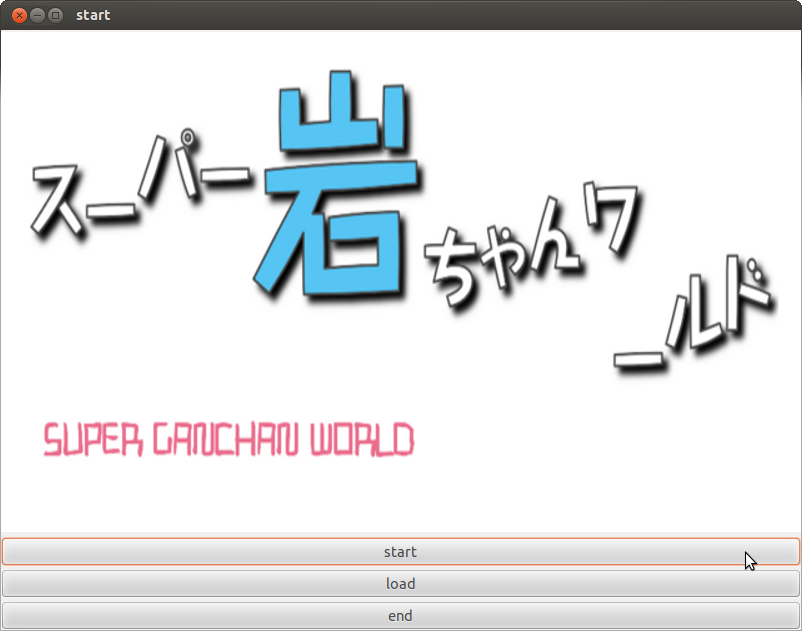The image size is (802, 631).
Task: Minimize the start window
Action: (x=37, y=15)
